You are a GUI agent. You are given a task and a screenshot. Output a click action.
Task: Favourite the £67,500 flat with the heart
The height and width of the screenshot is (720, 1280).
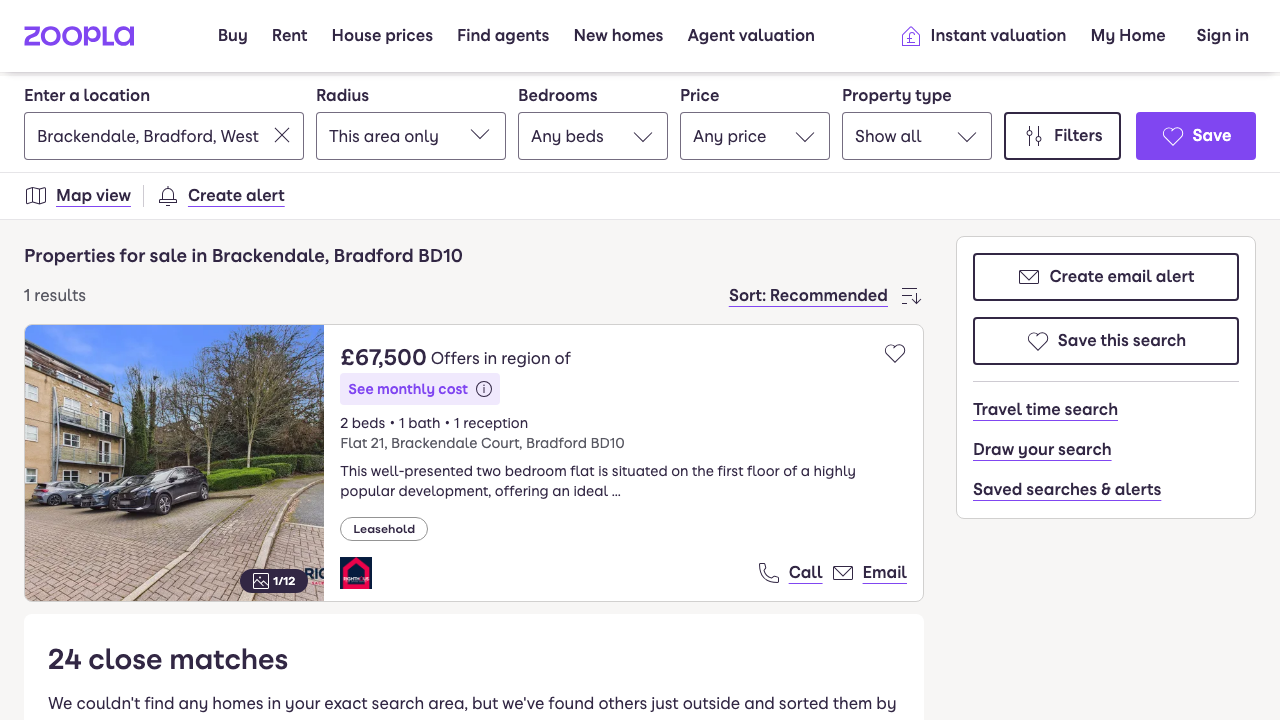tap(895, 353)
